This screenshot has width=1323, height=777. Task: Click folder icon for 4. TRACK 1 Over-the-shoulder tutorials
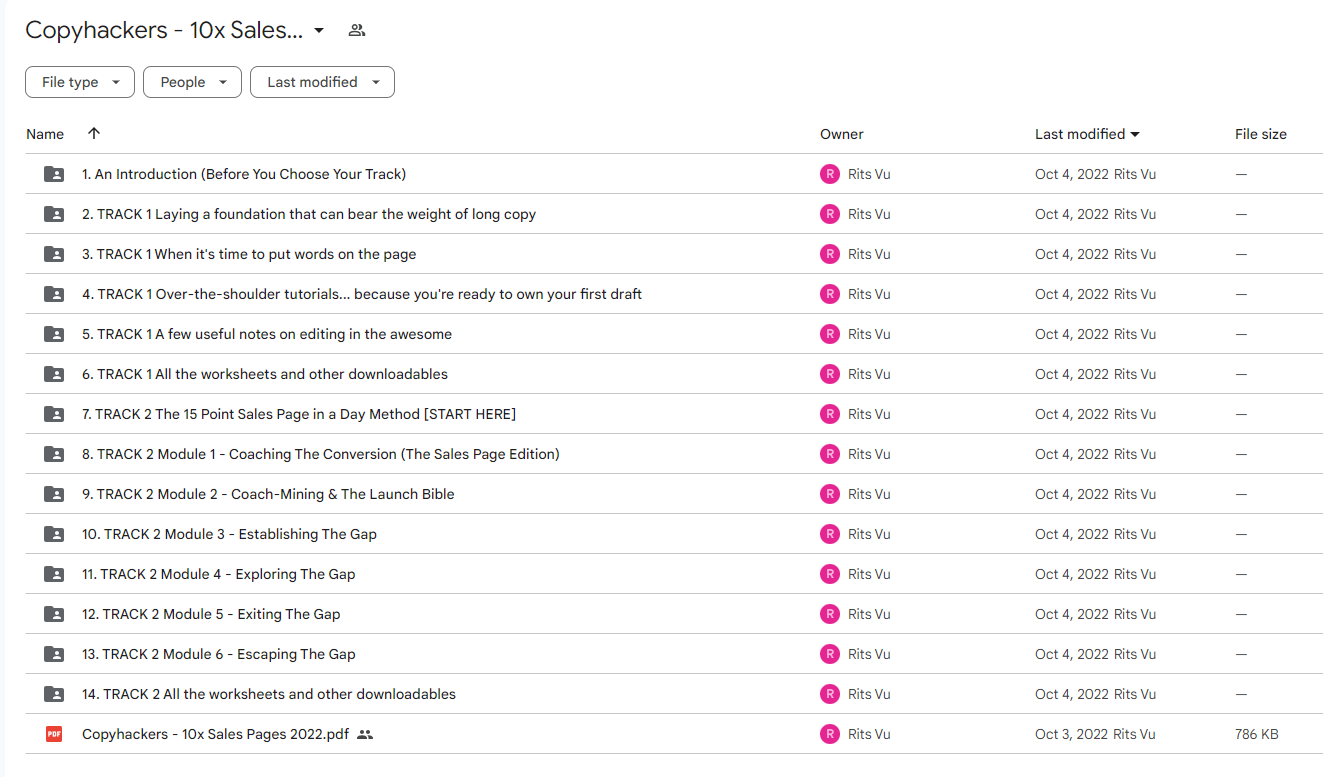(54, 294)
